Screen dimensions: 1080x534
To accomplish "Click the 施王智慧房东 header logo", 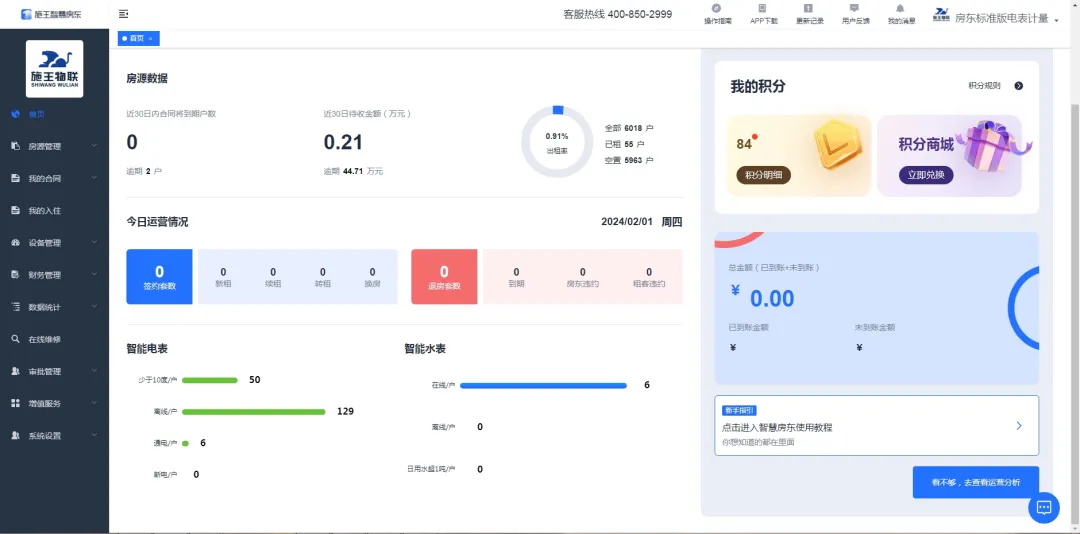I will point(51,14).
